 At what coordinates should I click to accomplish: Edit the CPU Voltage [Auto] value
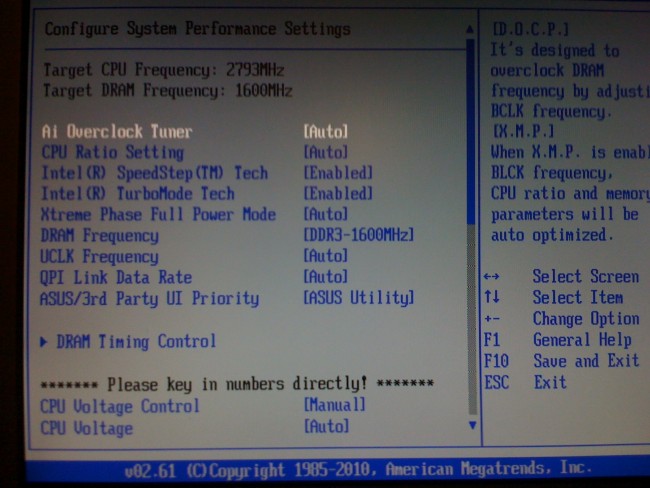326,426
